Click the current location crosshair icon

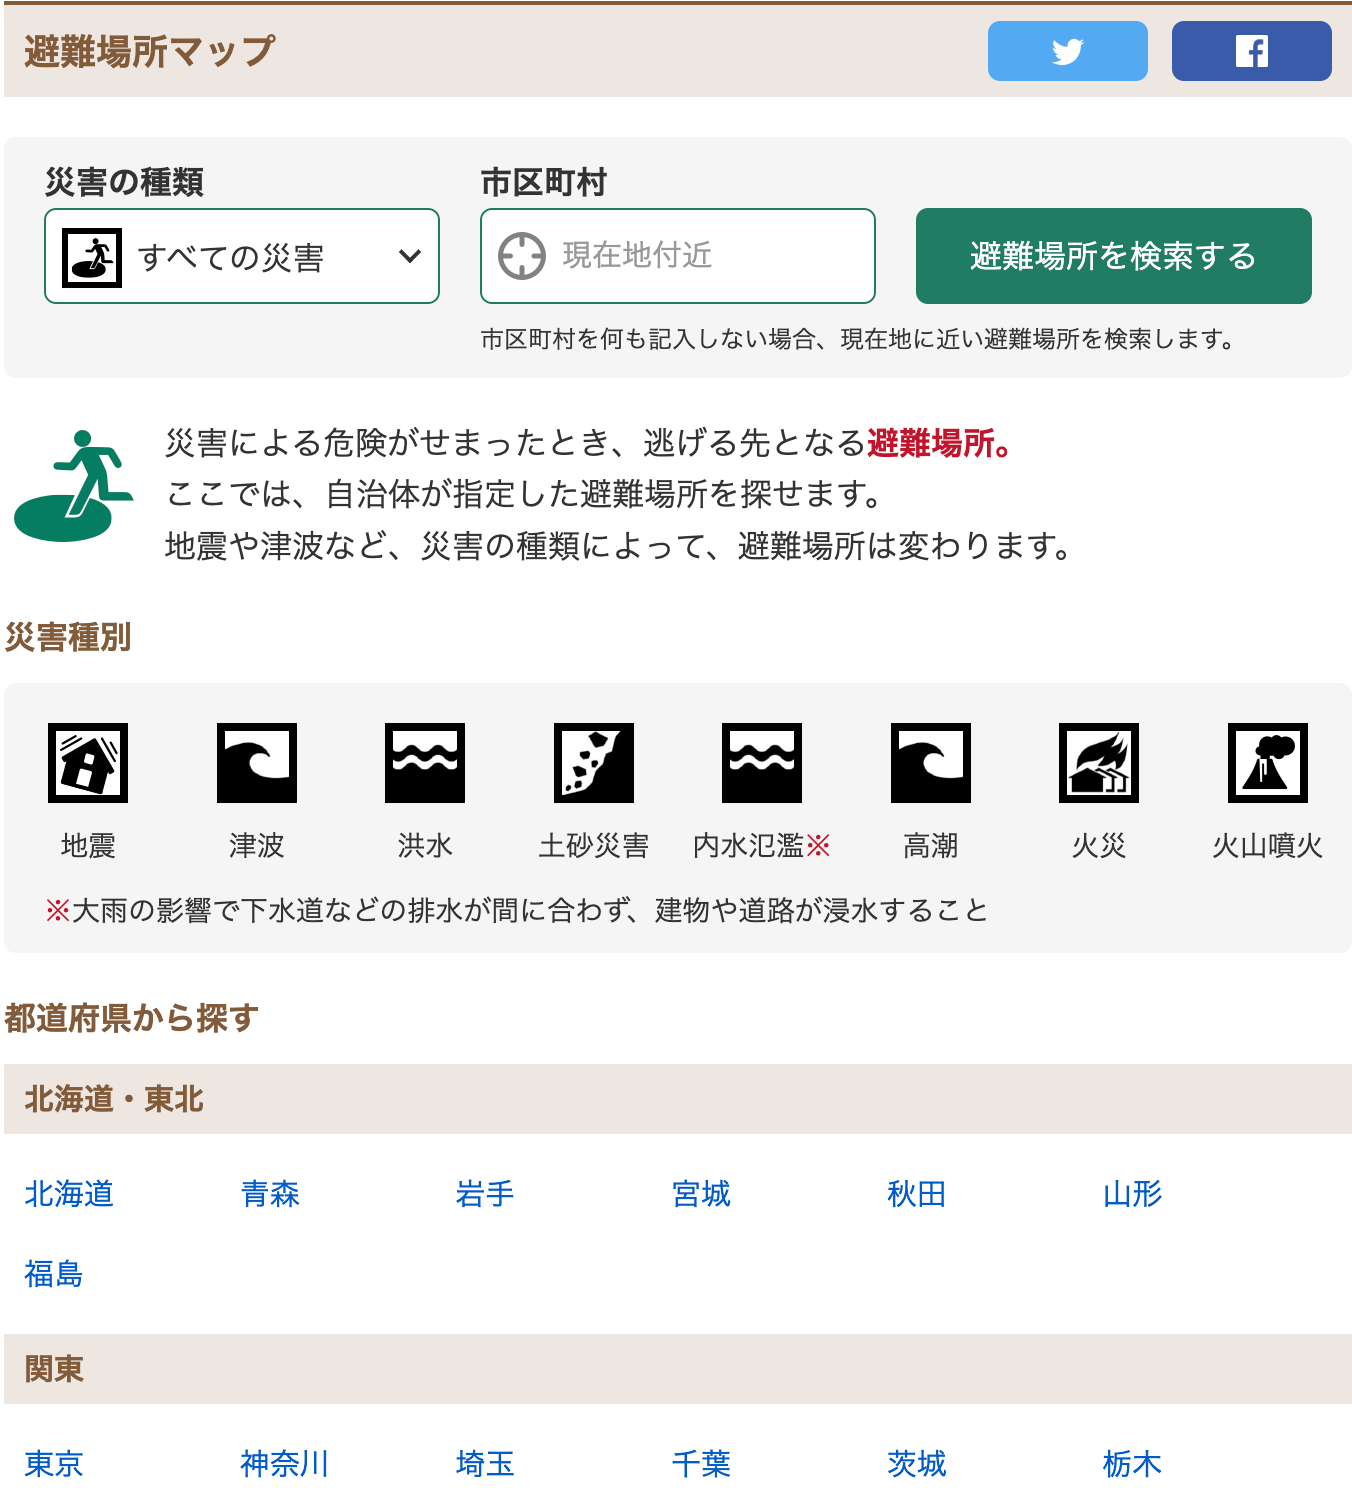coord(522,256)
